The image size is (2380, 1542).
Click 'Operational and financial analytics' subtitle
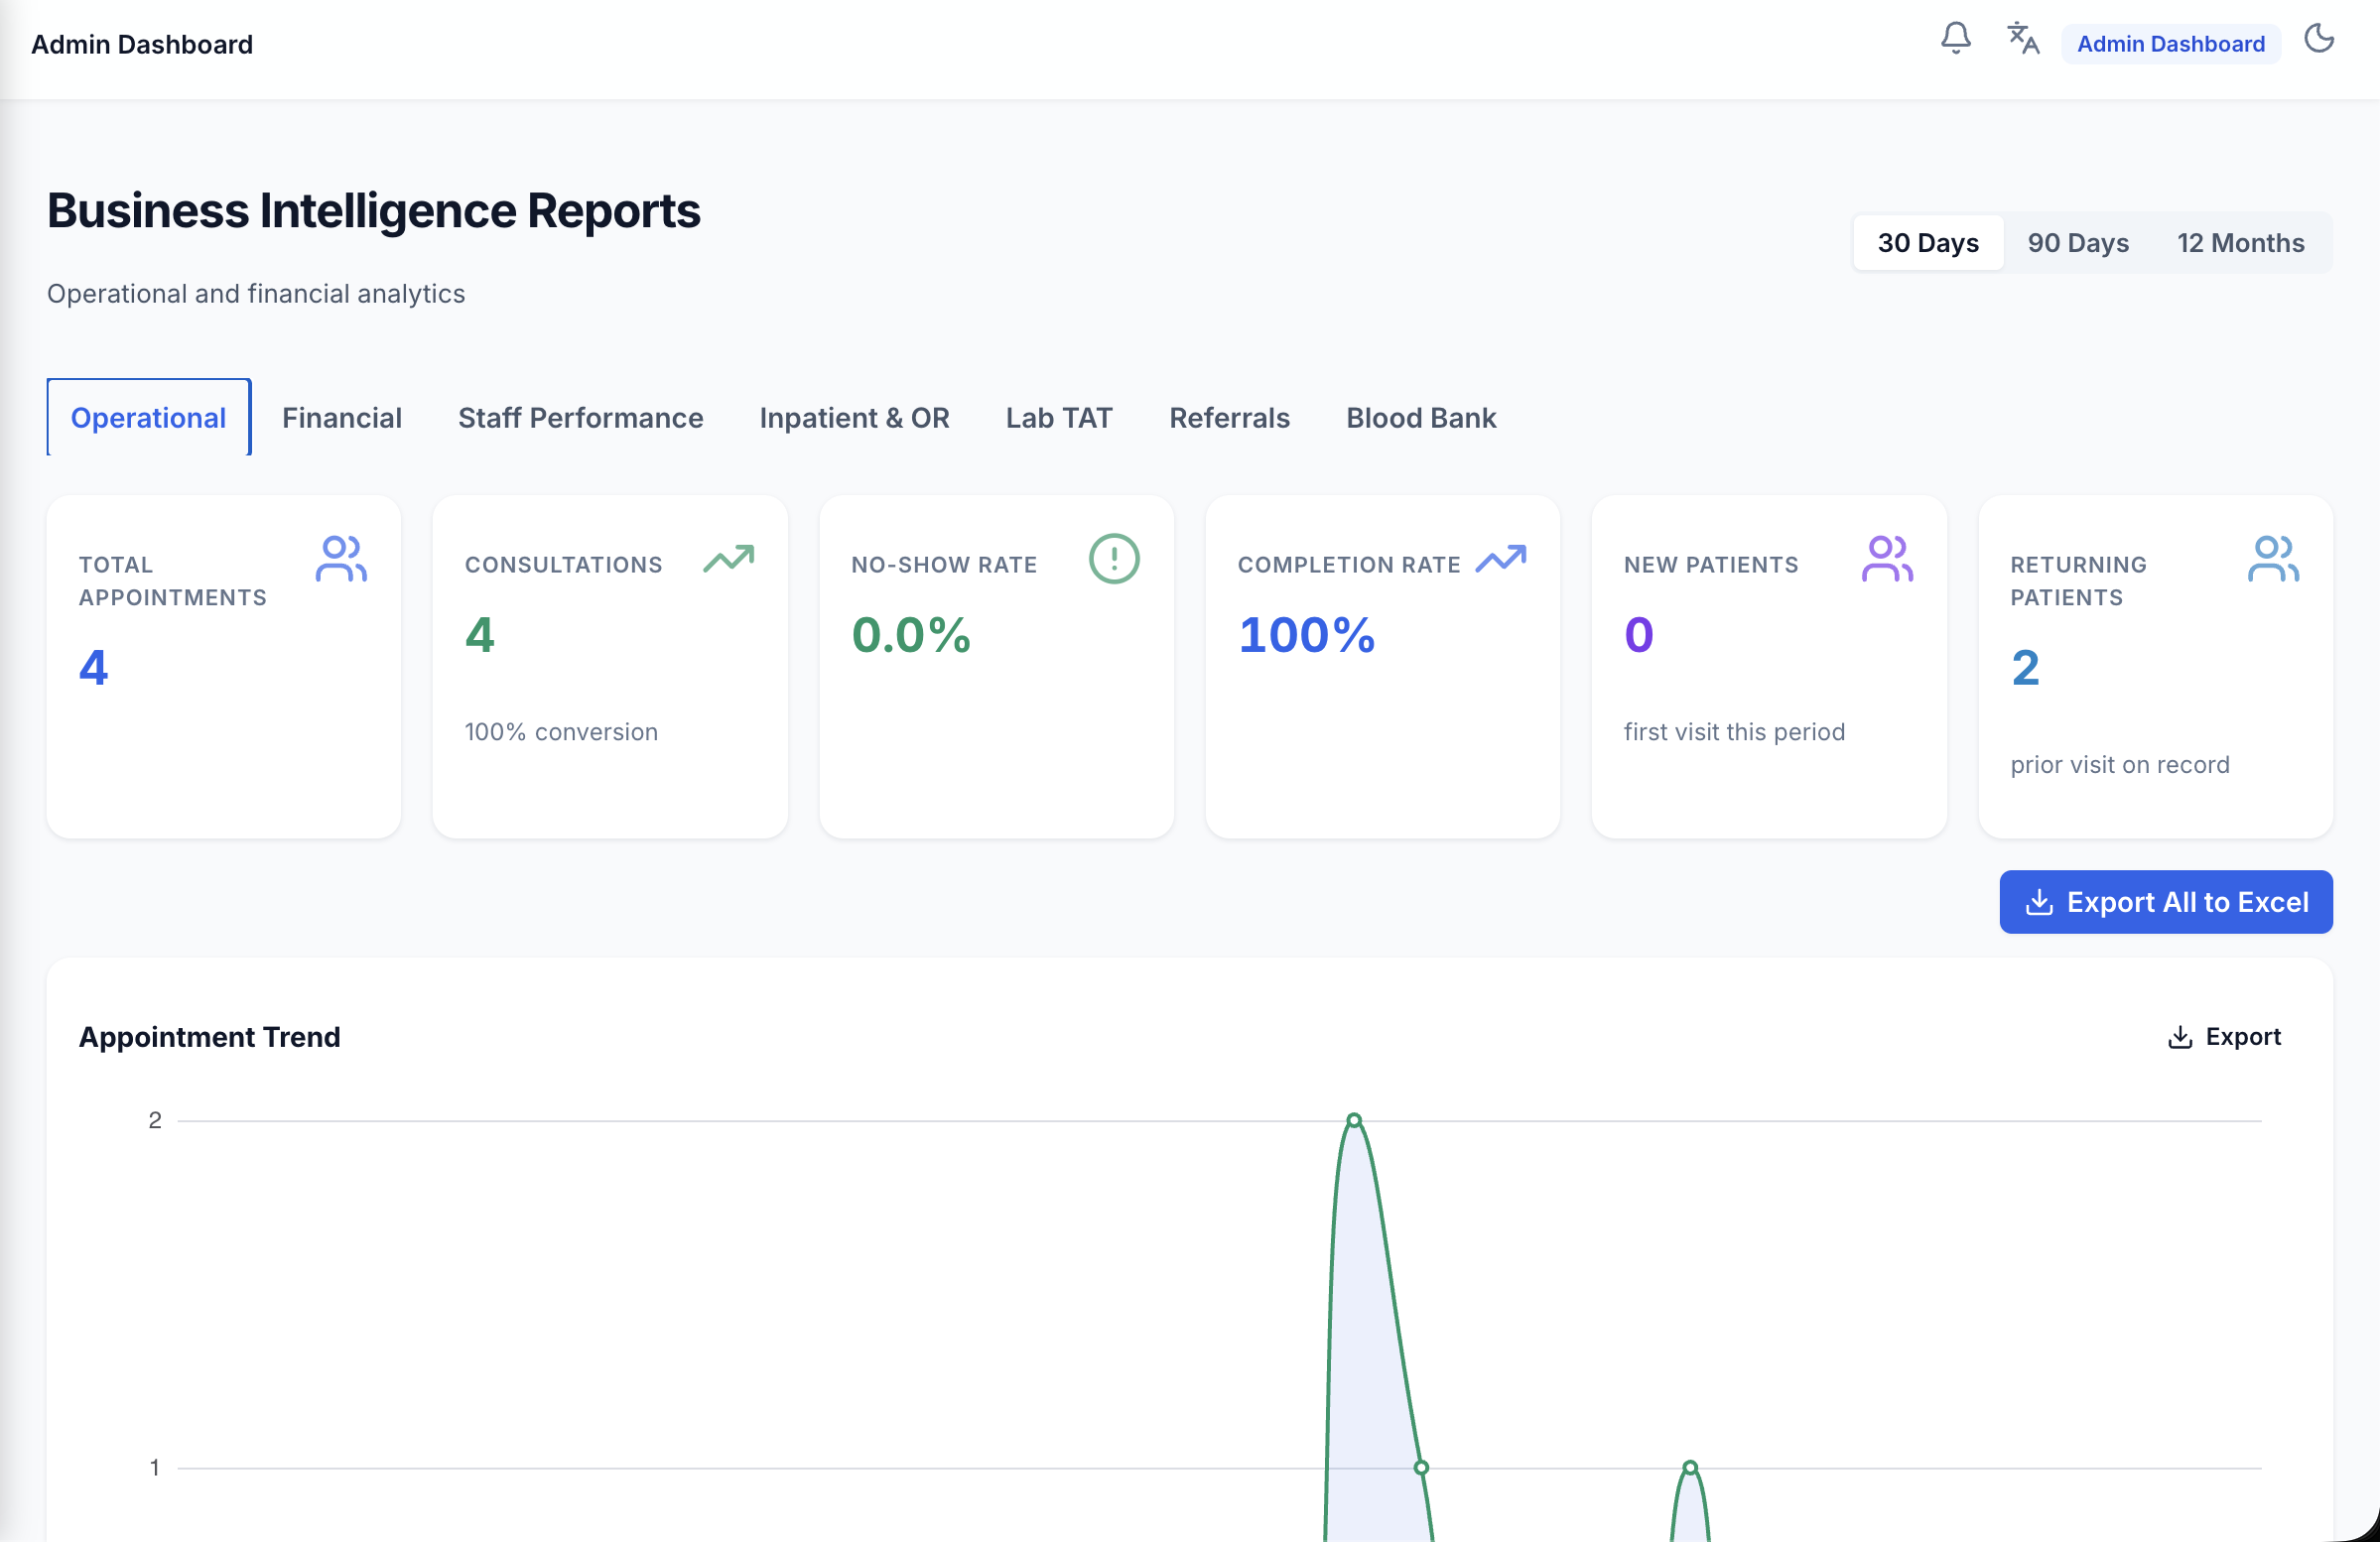pos(256,293)
